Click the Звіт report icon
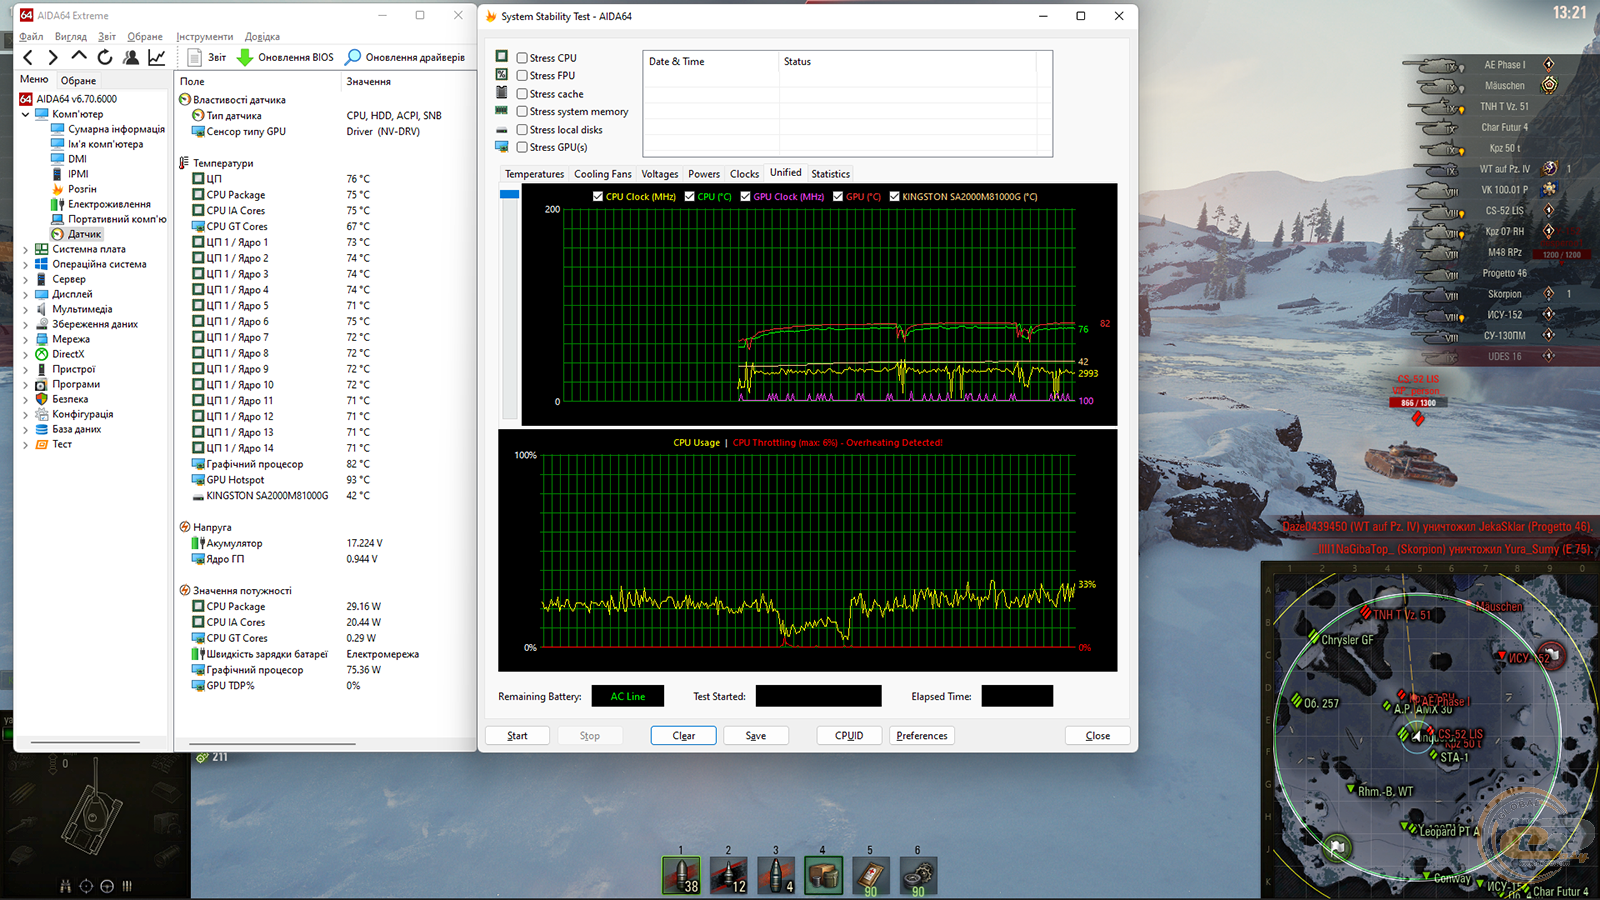Screen dimensions: 1600x900 pyautogui.click(x=195, y=58)
